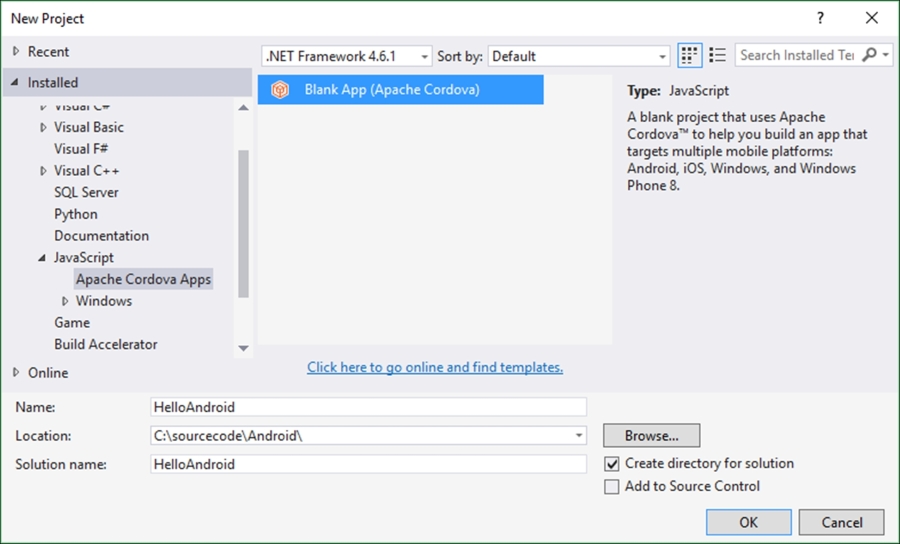
Task: Open the Sort by Default dropdown
Action: coord(579,56)
